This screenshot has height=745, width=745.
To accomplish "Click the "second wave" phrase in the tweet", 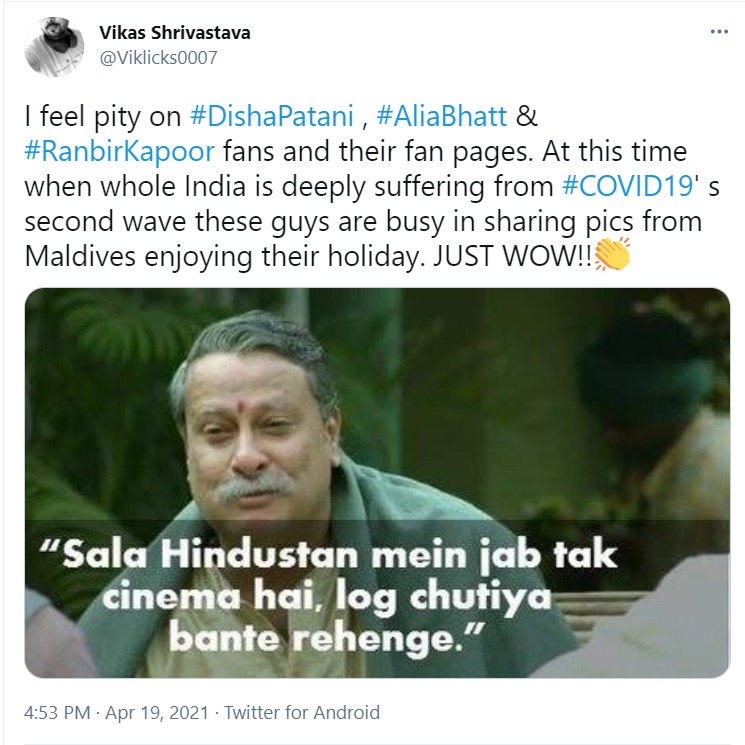I will pos(105,221).
